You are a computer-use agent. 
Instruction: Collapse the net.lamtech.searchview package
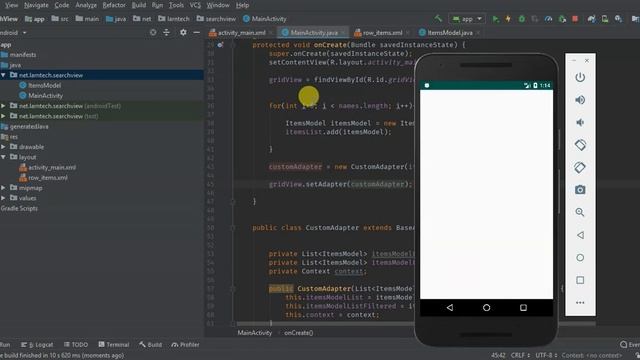(x=3, y=75)
